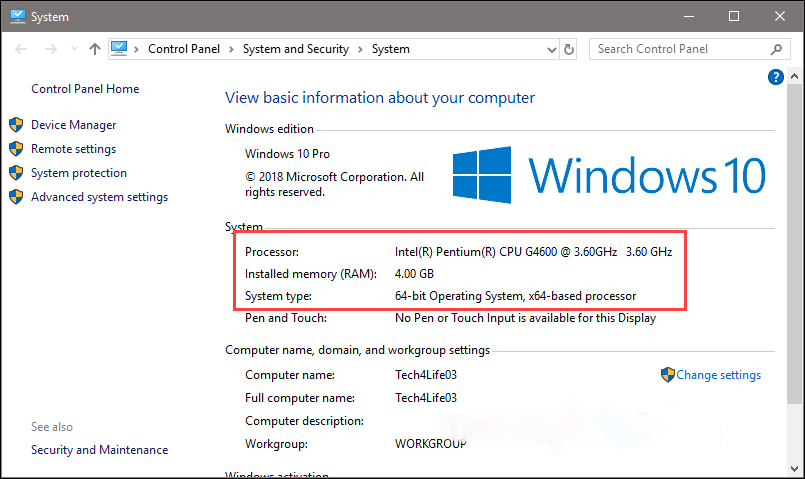Click the Back navigation arrow
The image size is (805, 479).
click(22, 49)
